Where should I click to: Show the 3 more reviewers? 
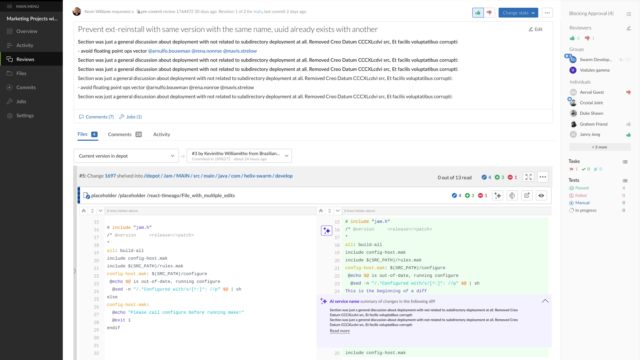[600, 147]
